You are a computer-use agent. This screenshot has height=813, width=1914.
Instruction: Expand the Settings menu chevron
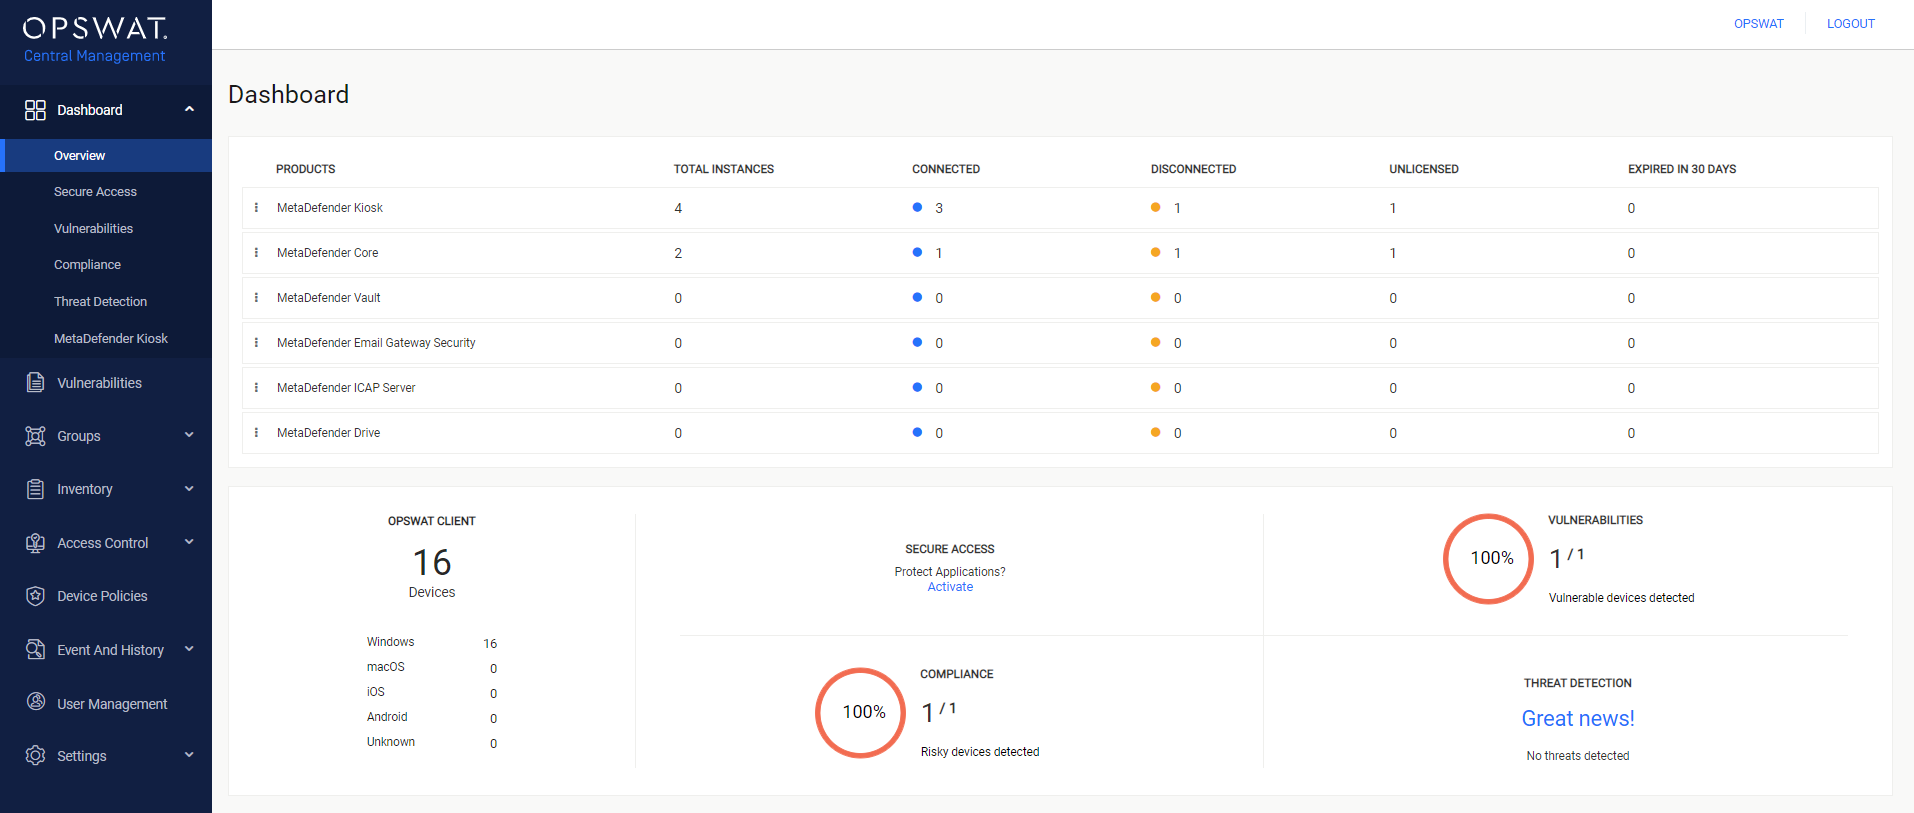[x=189, y=755]
